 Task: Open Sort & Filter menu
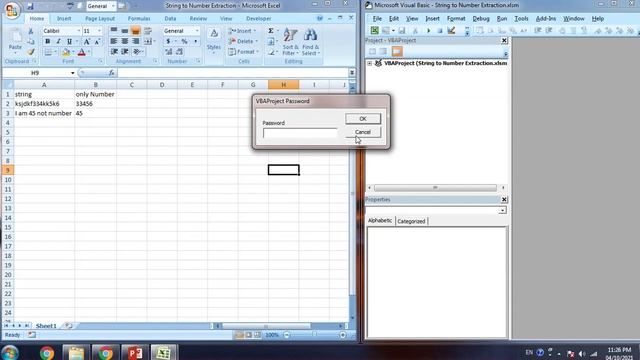coord(290,42)
